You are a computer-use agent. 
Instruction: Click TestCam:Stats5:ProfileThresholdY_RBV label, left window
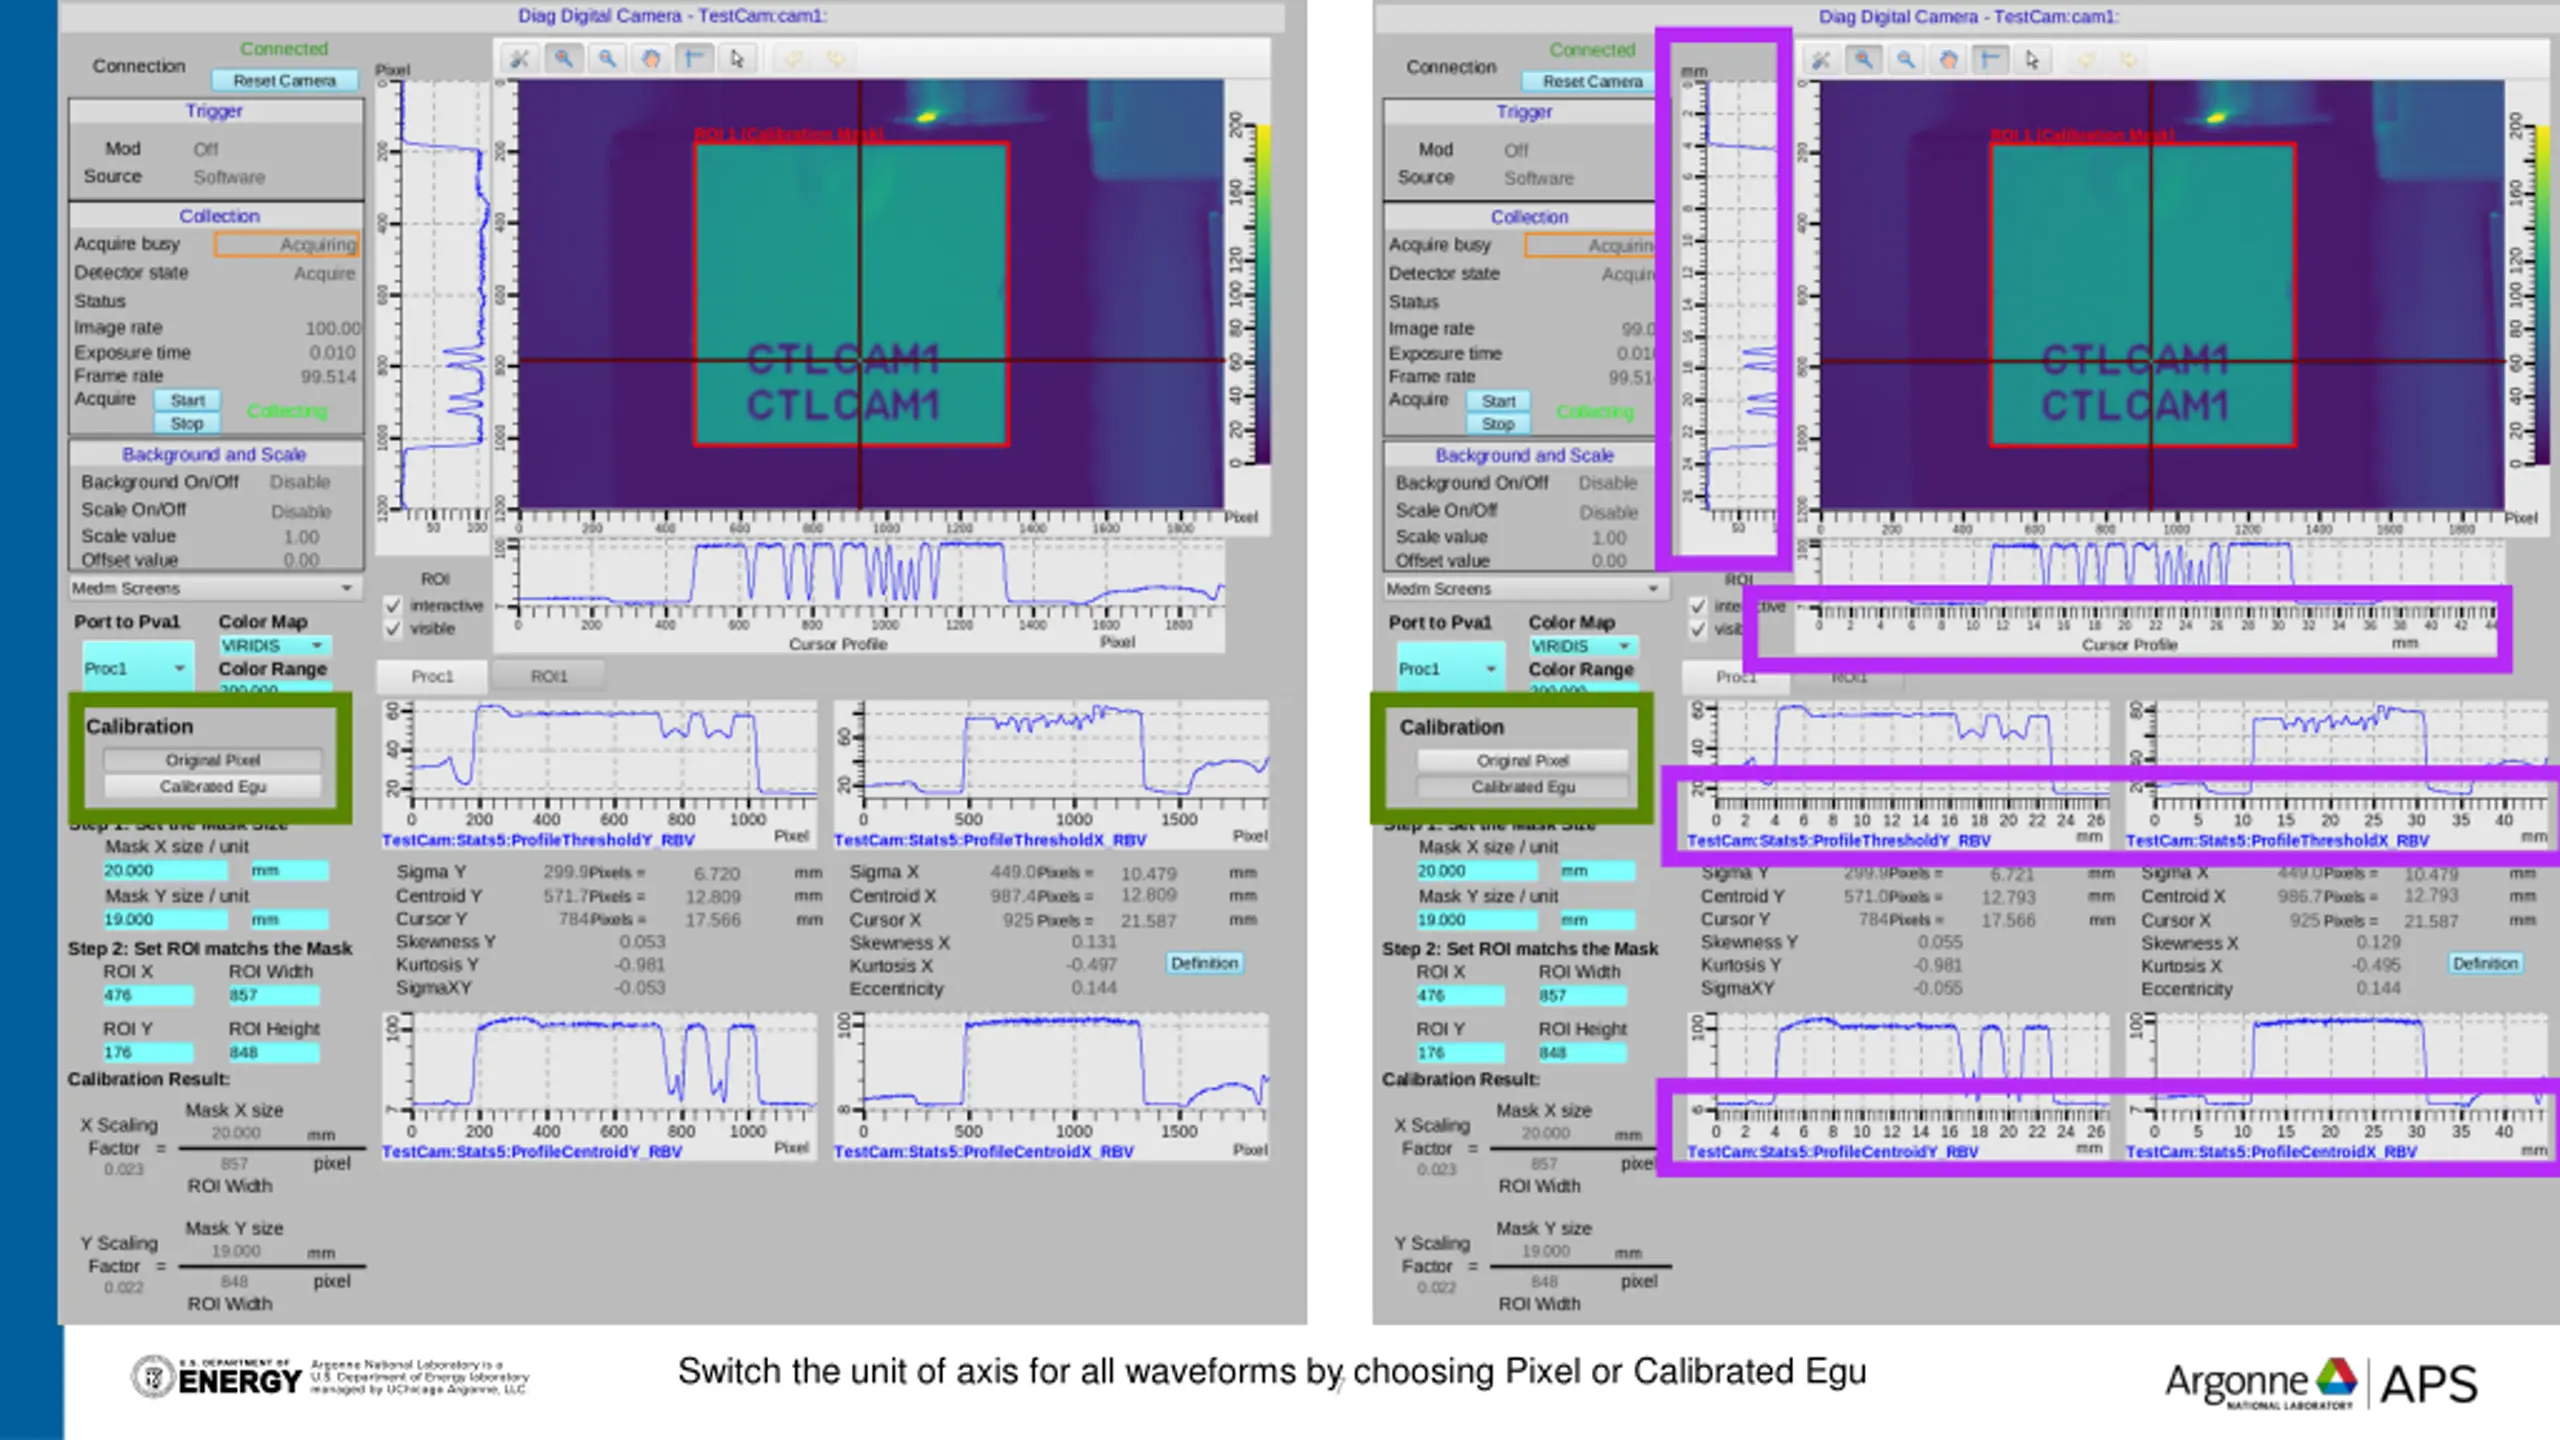click(x=538, y=840)
